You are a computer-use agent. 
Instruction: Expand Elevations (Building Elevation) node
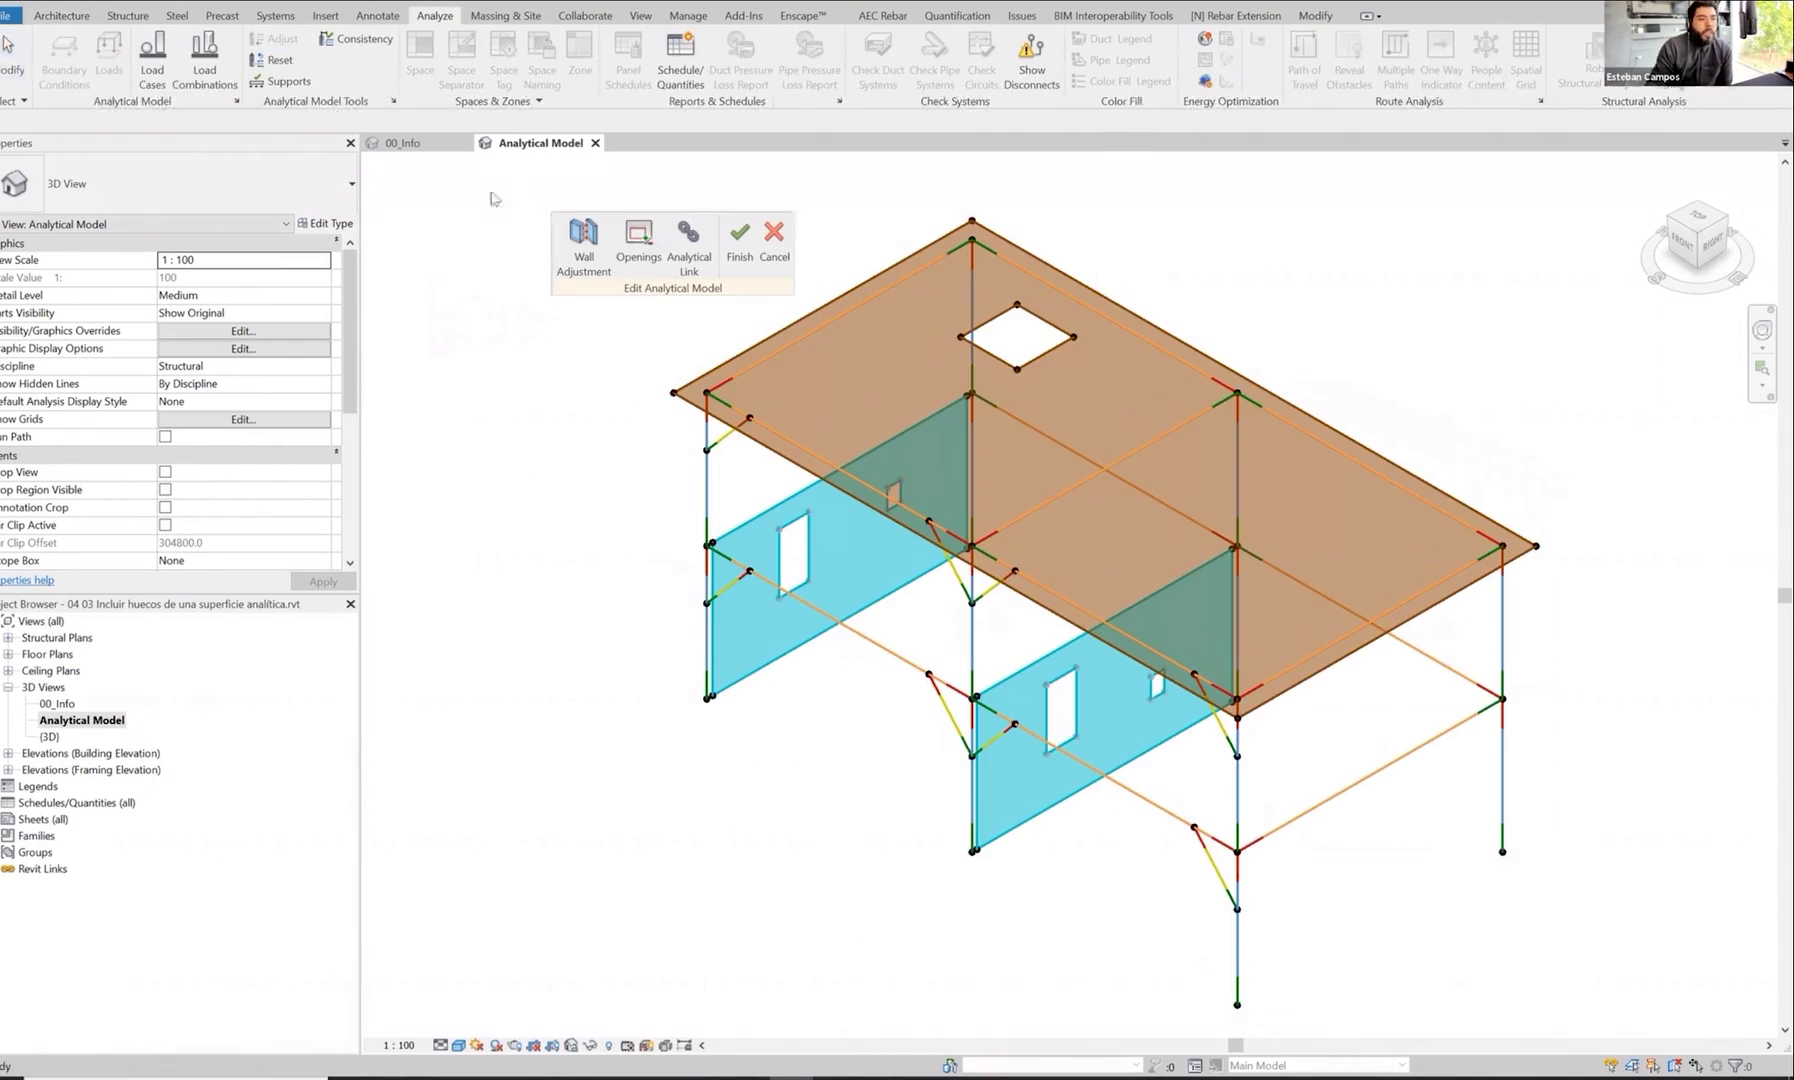tap(9, 754)
